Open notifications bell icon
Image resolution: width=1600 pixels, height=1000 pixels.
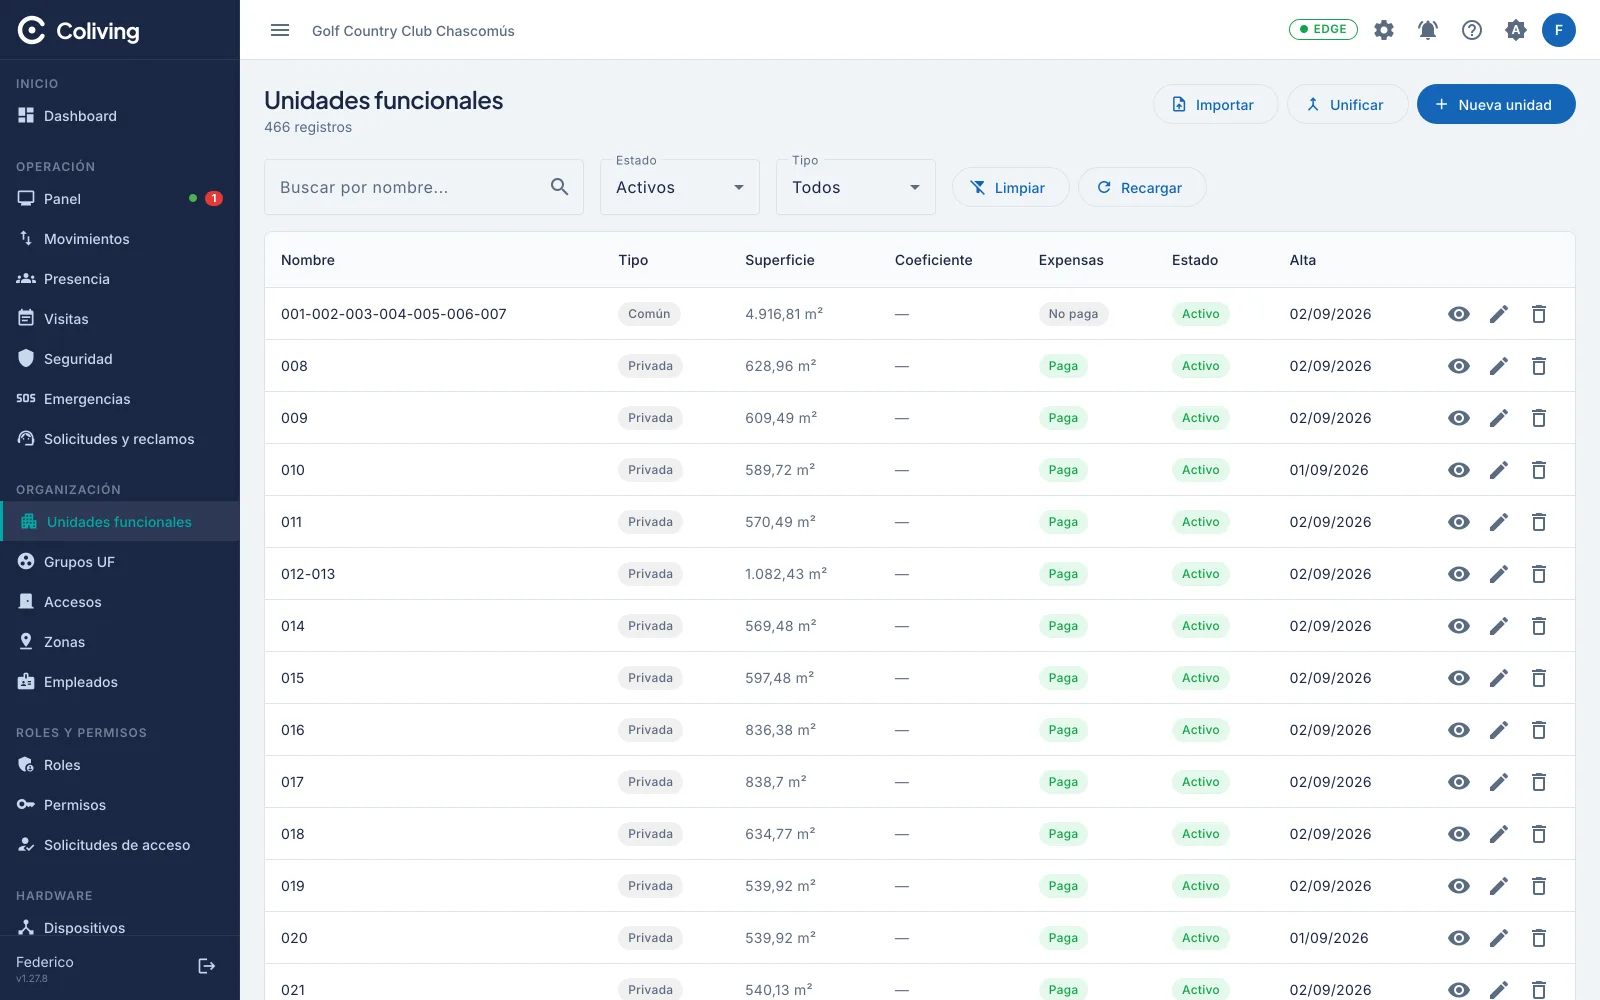pos(1428,30)
